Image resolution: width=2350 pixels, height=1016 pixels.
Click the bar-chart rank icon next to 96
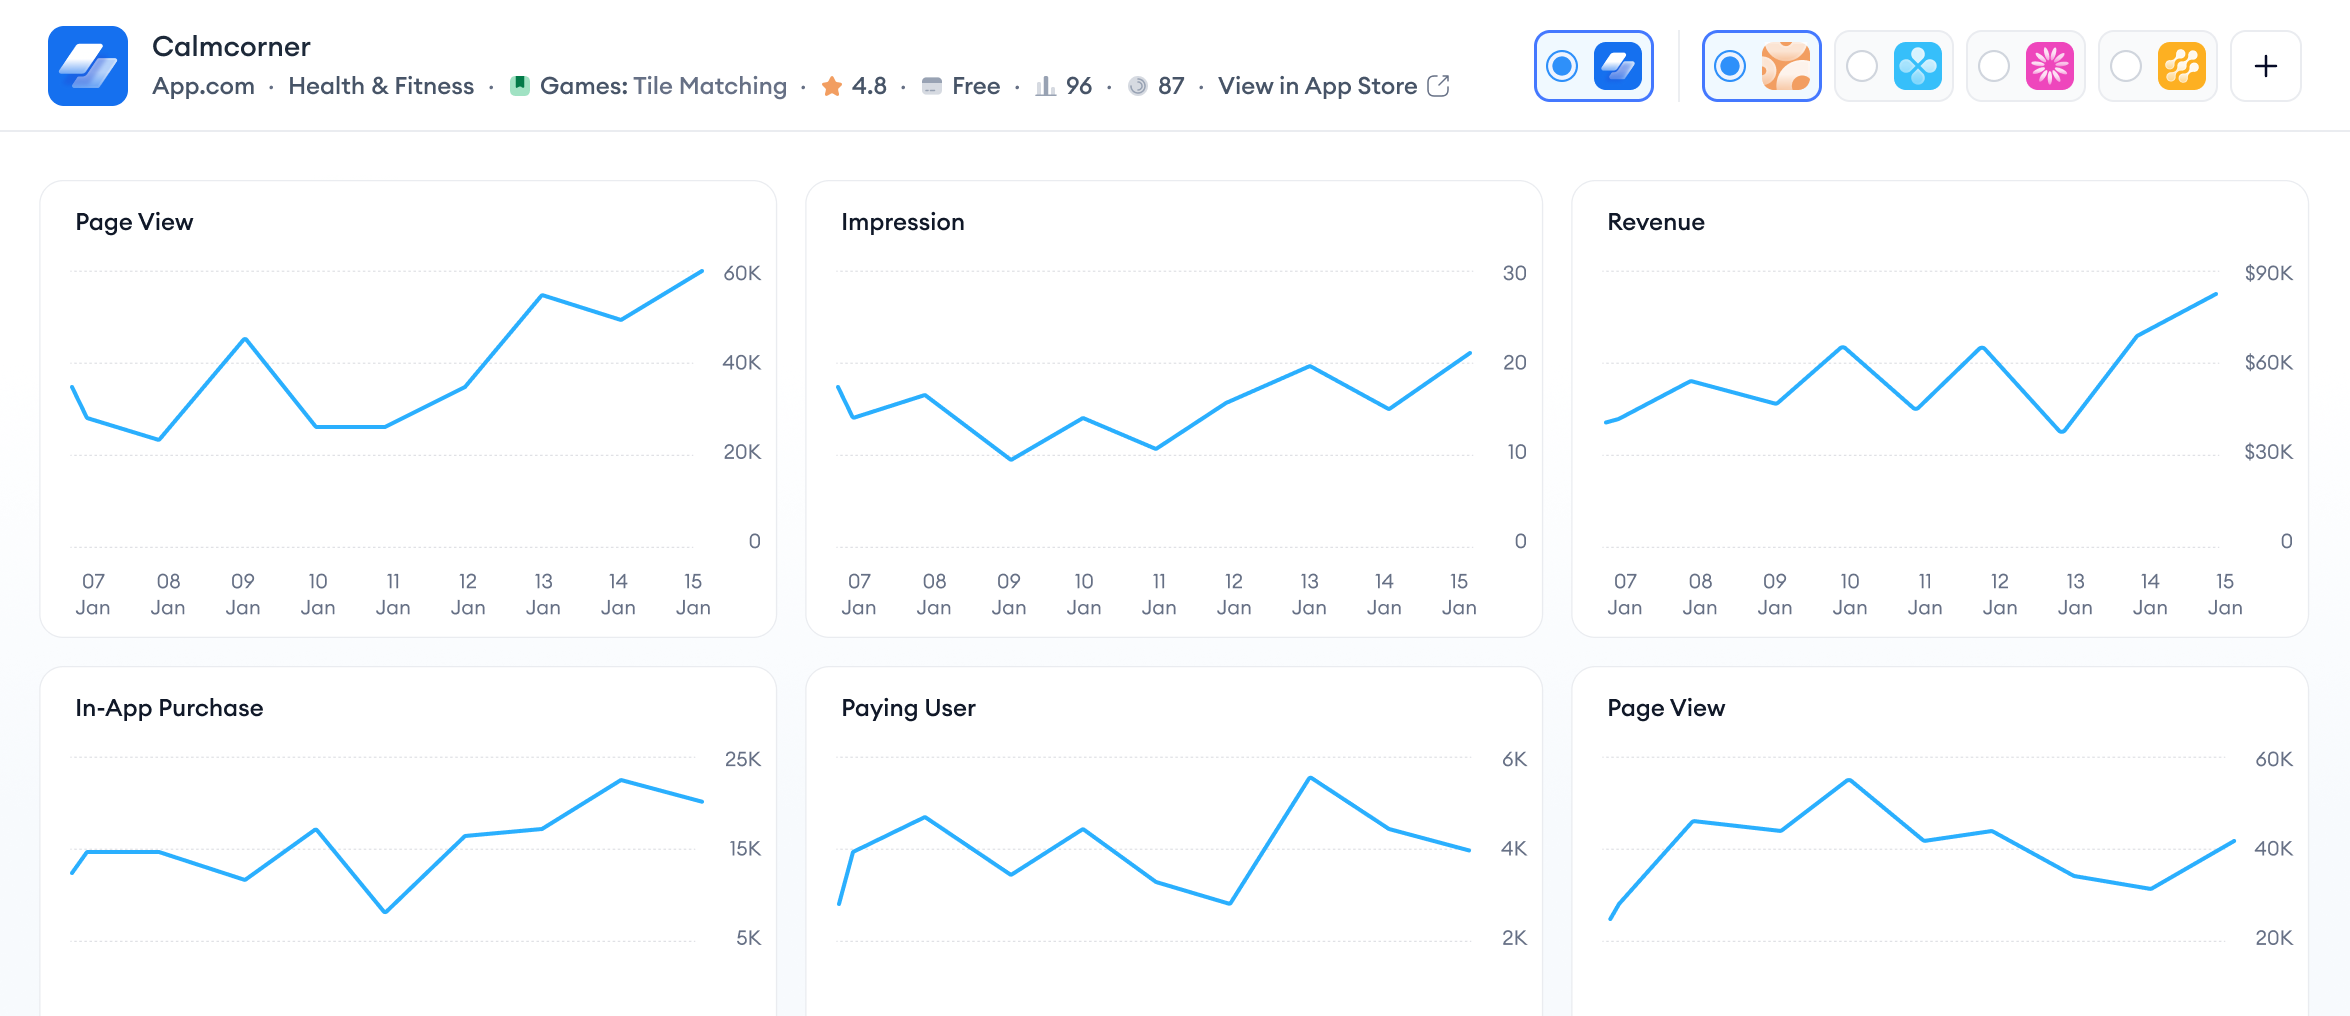tap(1046, 86)
